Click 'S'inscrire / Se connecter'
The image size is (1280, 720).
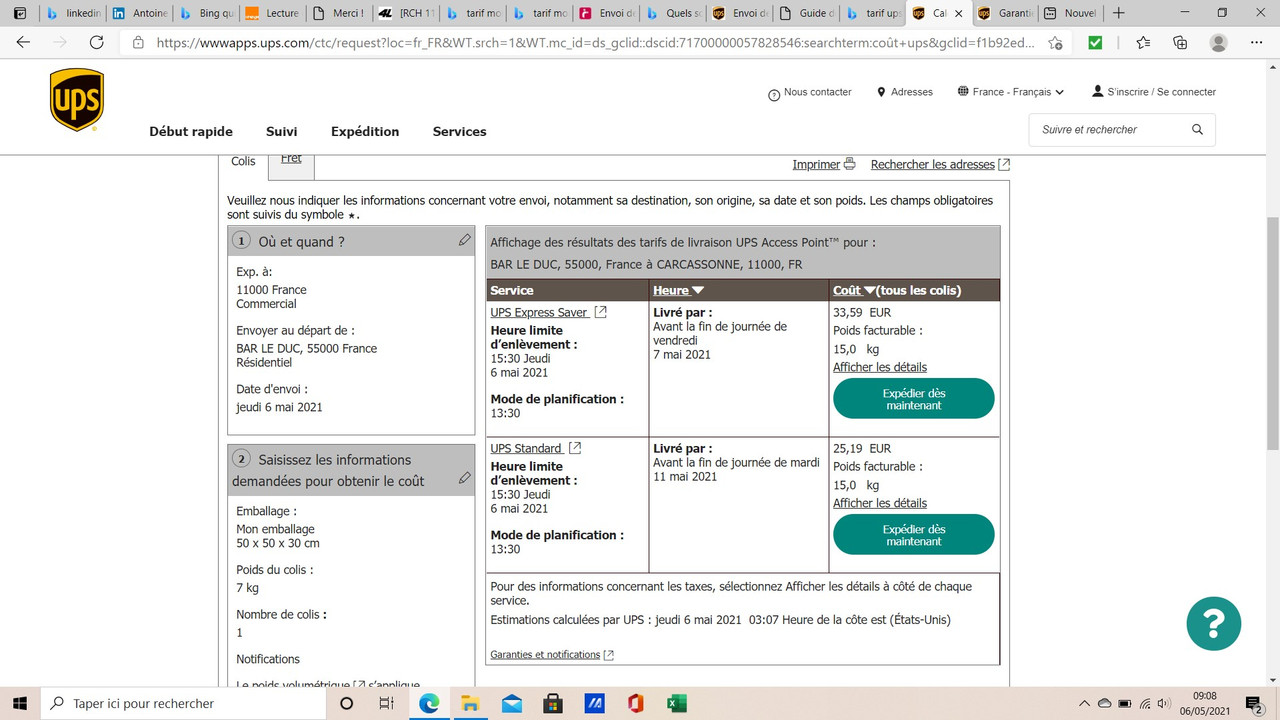tap(1154, 92)
